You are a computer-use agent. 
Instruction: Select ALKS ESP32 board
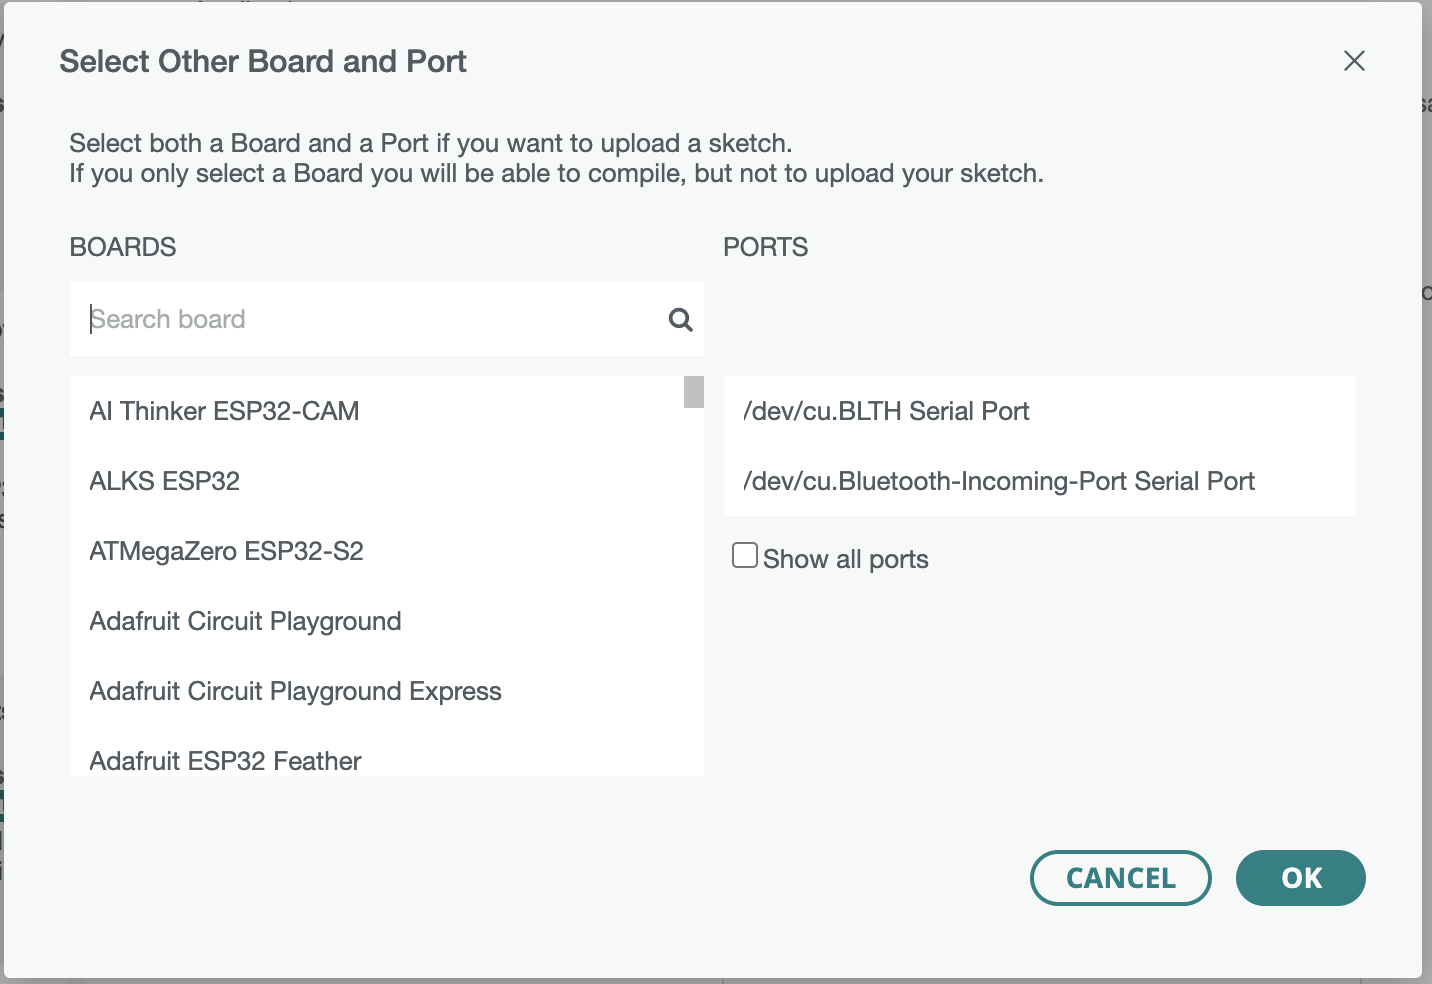[x=377, y=481]
